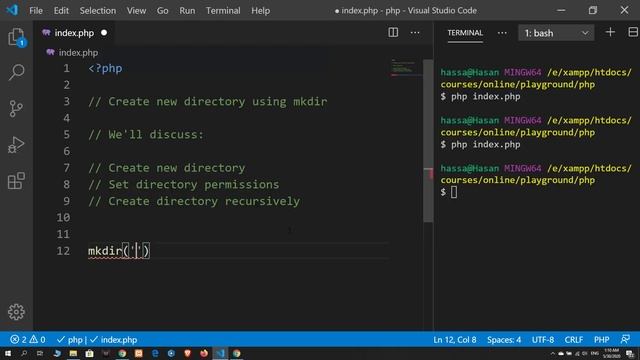
Task: Click 'Ln 12, Col 8' in status bar
Action: (x=455, y=340)
